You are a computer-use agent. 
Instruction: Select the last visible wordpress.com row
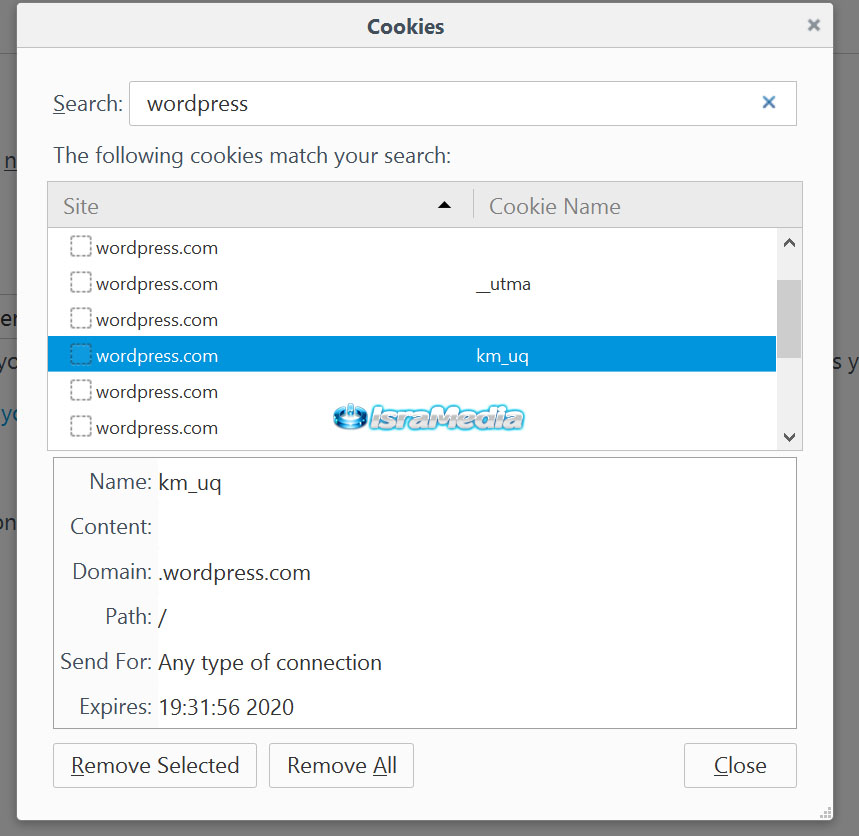tap(300, 428)
